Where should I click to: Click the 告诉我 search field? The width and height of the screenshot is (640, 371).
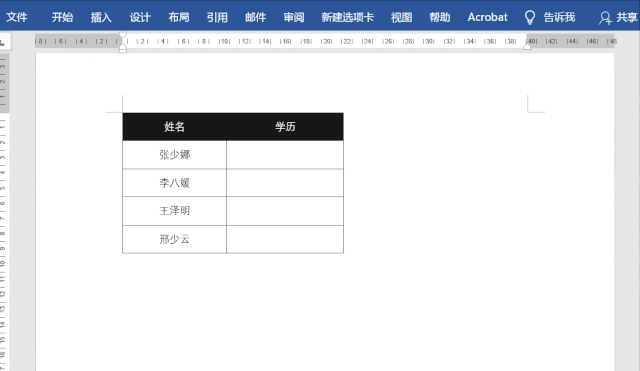[559, 17]
